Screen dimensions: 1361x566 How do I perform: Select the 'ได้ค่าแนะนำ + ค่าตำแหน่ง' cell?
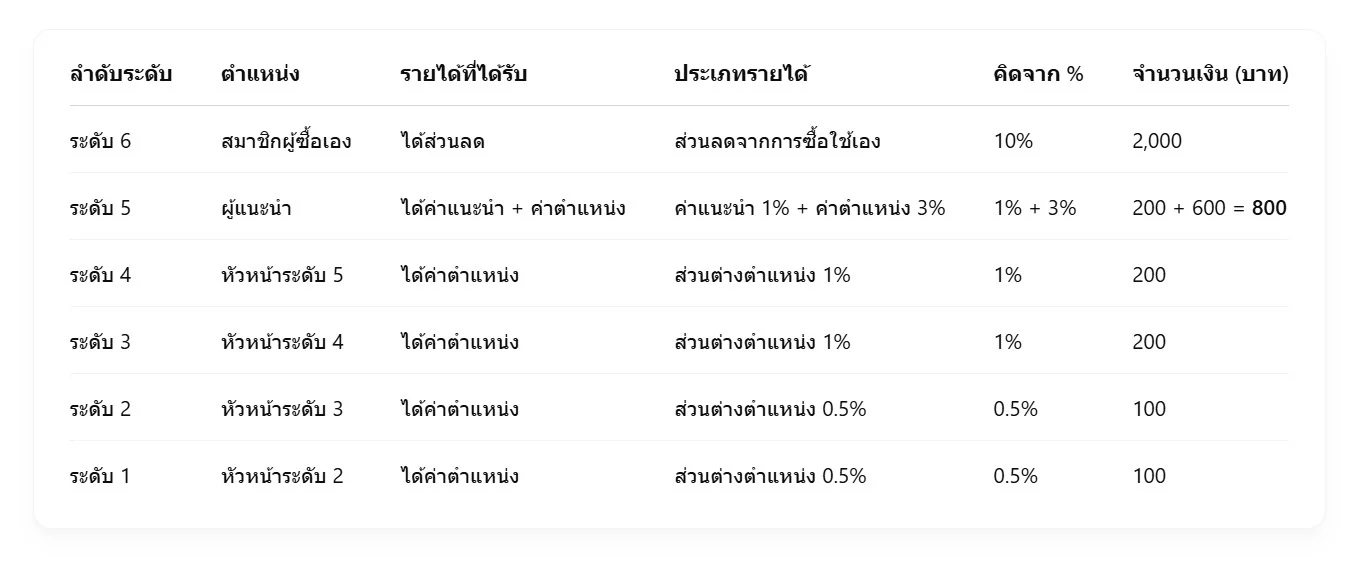click(512, 208)
